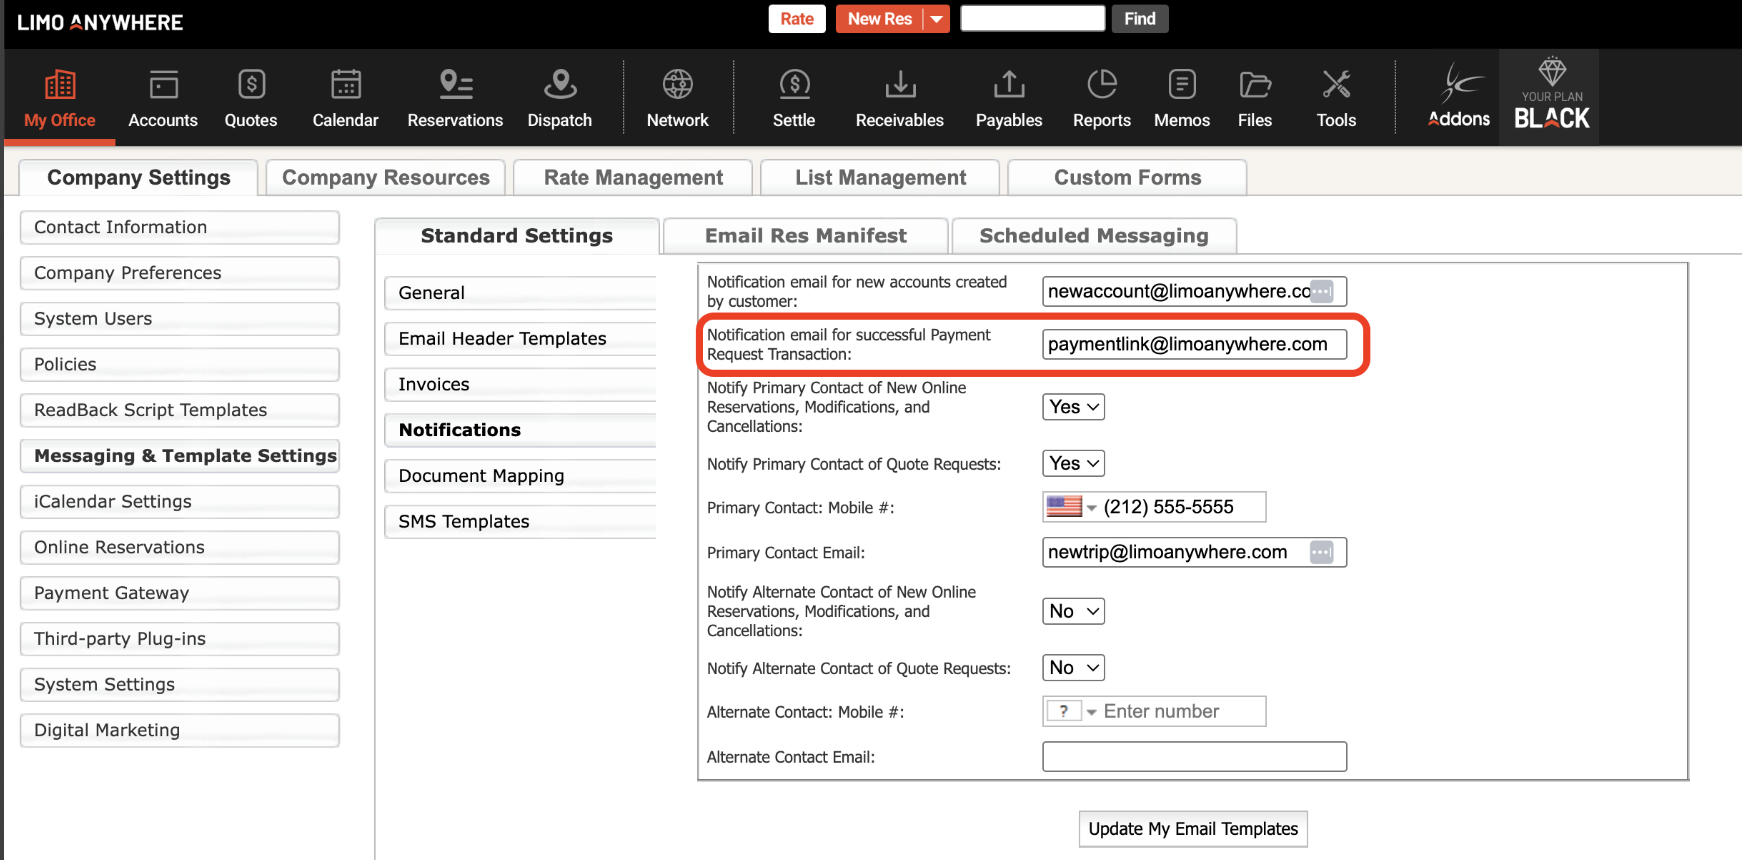This screenshot has width=1742, height=860.
Task: Open iCalendar Settings
Action: (x=180, y=502)
